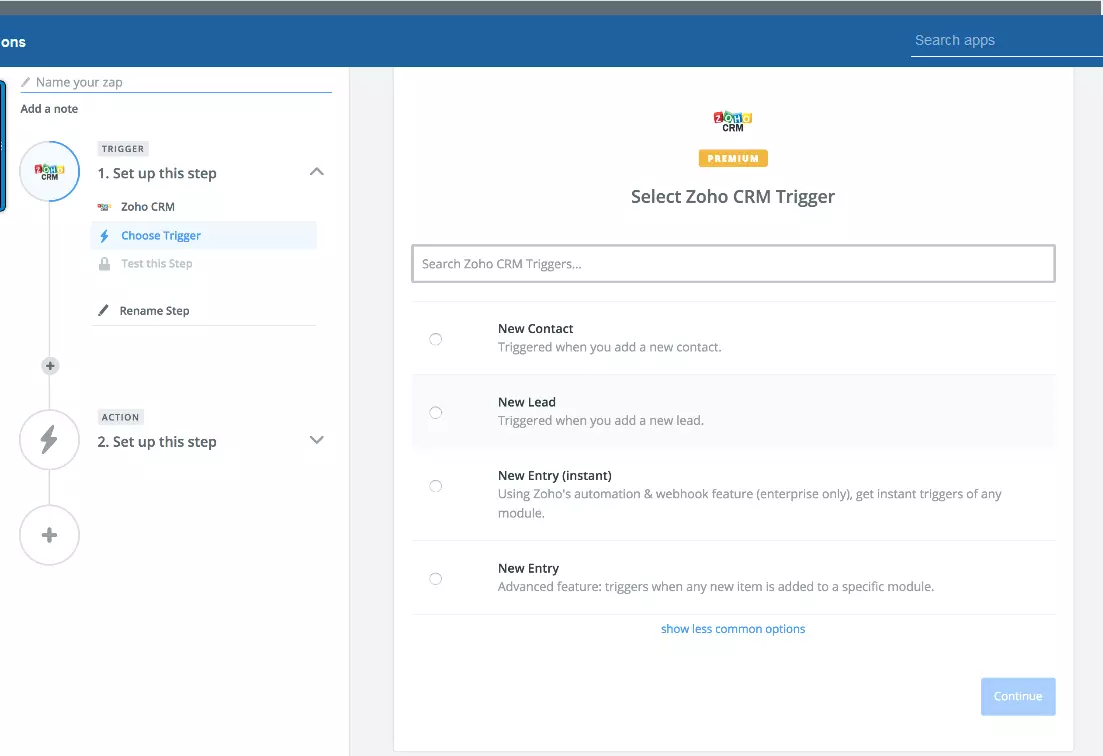Choose the New Entry (instant) radio option
Image resolution: width=1103 pixels, height=756 pixels.
point(435,486)
